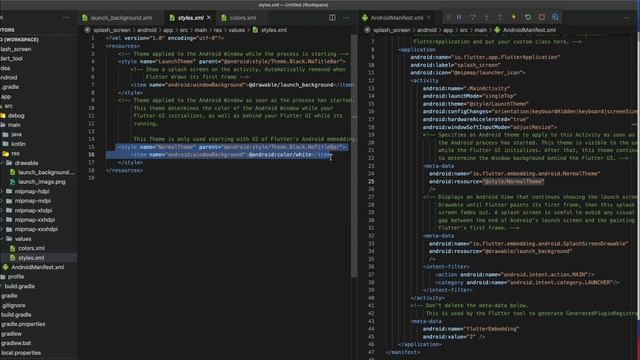Image resolution: width=640 pixels, height=360 pixels.
Task: Click debug Step Out arrow
Action: pyautogui.click(x=500, y=17)
